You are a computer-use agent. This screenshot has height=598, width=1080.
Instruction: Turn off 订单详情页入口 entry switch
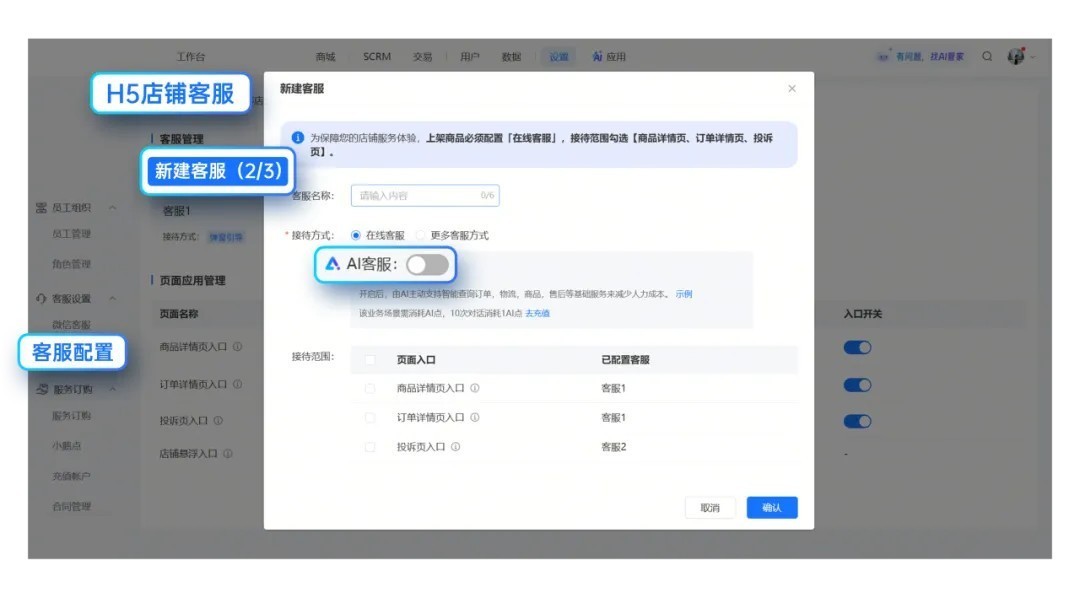coord(858,385)
